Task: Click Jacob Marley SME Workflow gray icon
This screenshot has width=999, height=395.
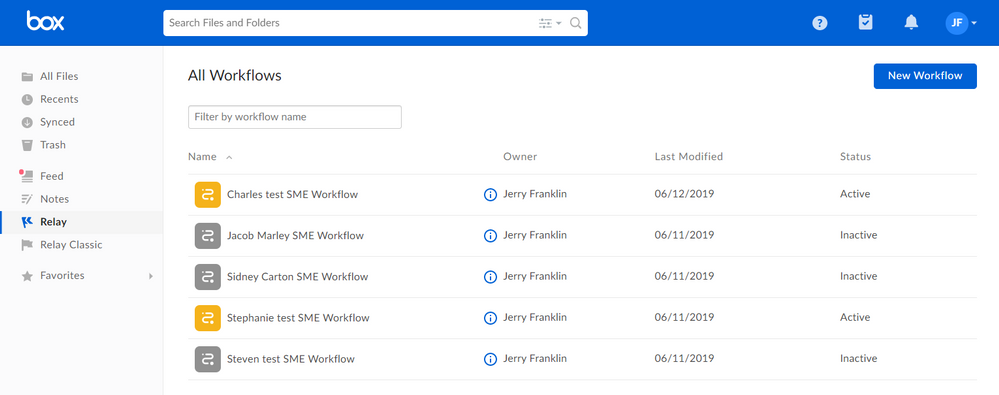Action: [208, 236]
